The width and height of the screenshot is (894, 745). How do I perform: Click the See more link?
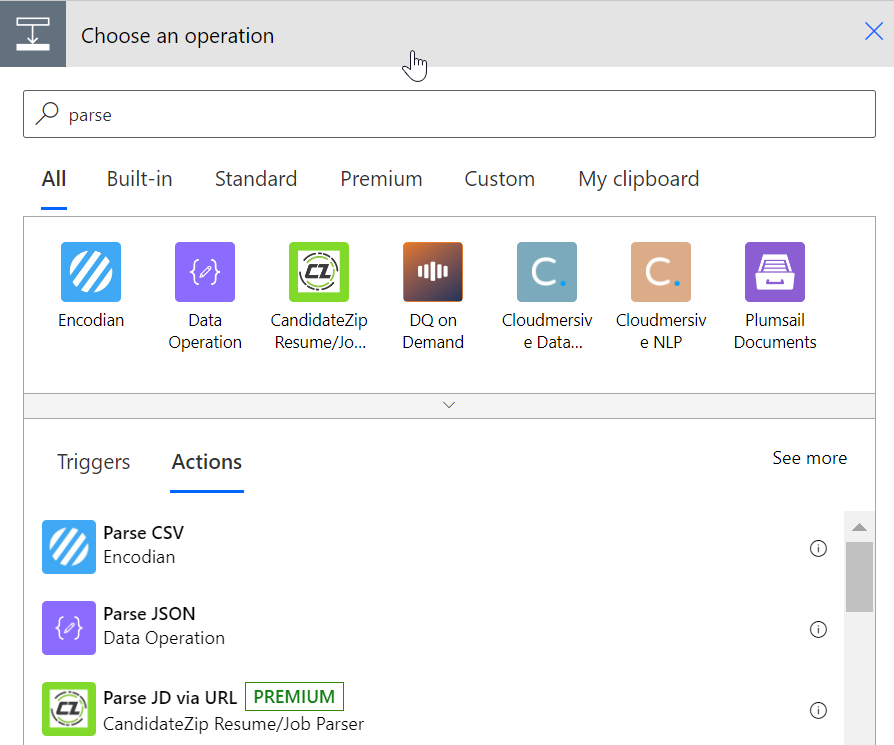point(810,458)
